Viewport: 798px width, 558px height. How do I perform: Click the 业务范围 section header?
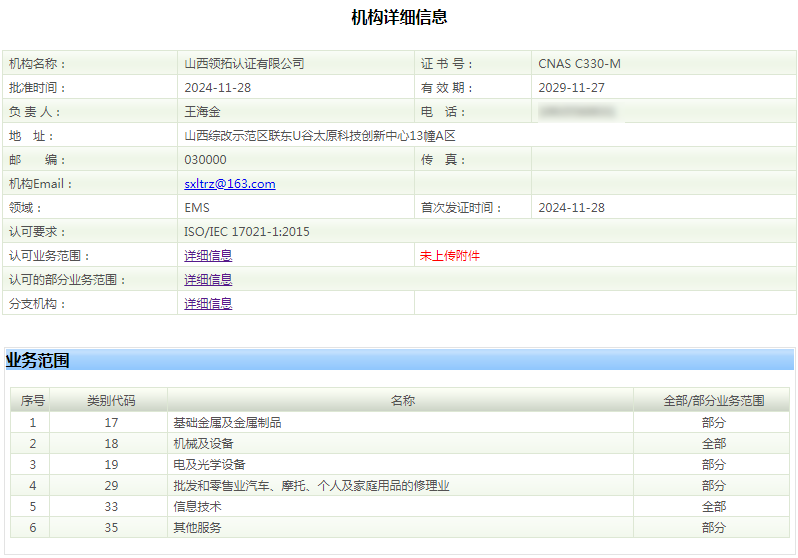click(38, 361)
